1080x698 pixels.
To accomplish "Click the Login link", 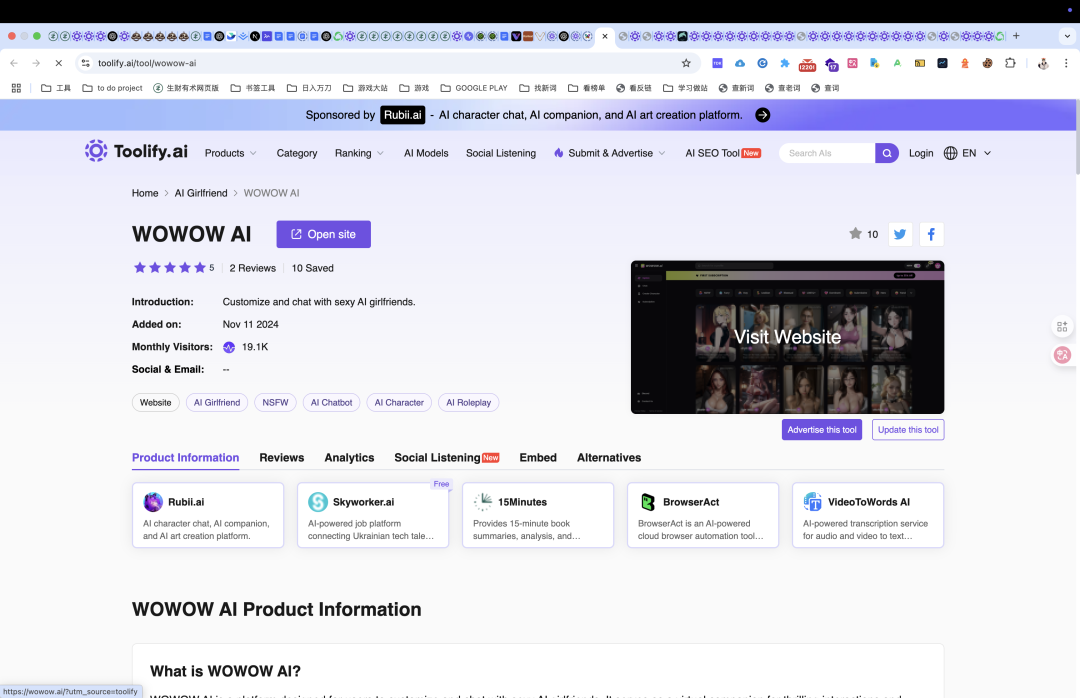I will (921, 153).
